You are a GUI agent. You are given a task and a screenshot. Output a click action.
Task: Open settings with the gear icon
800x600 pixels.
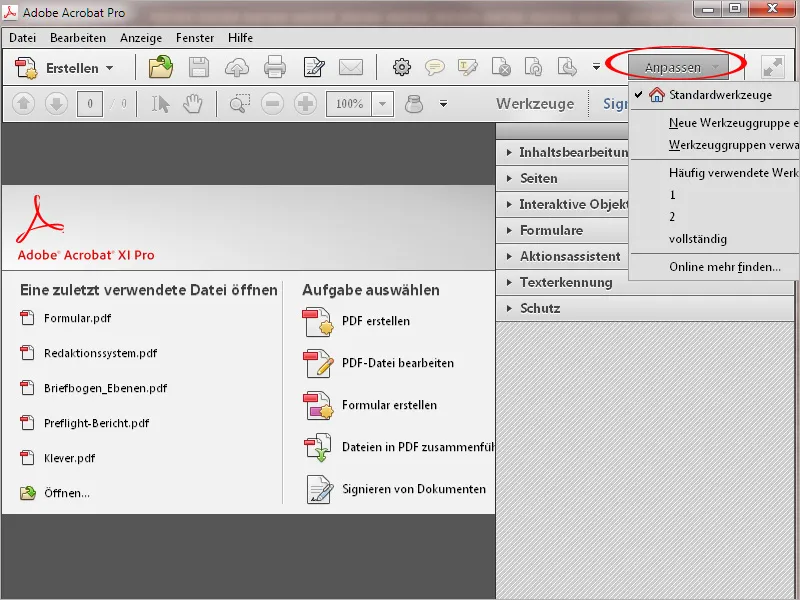(402, 67)
